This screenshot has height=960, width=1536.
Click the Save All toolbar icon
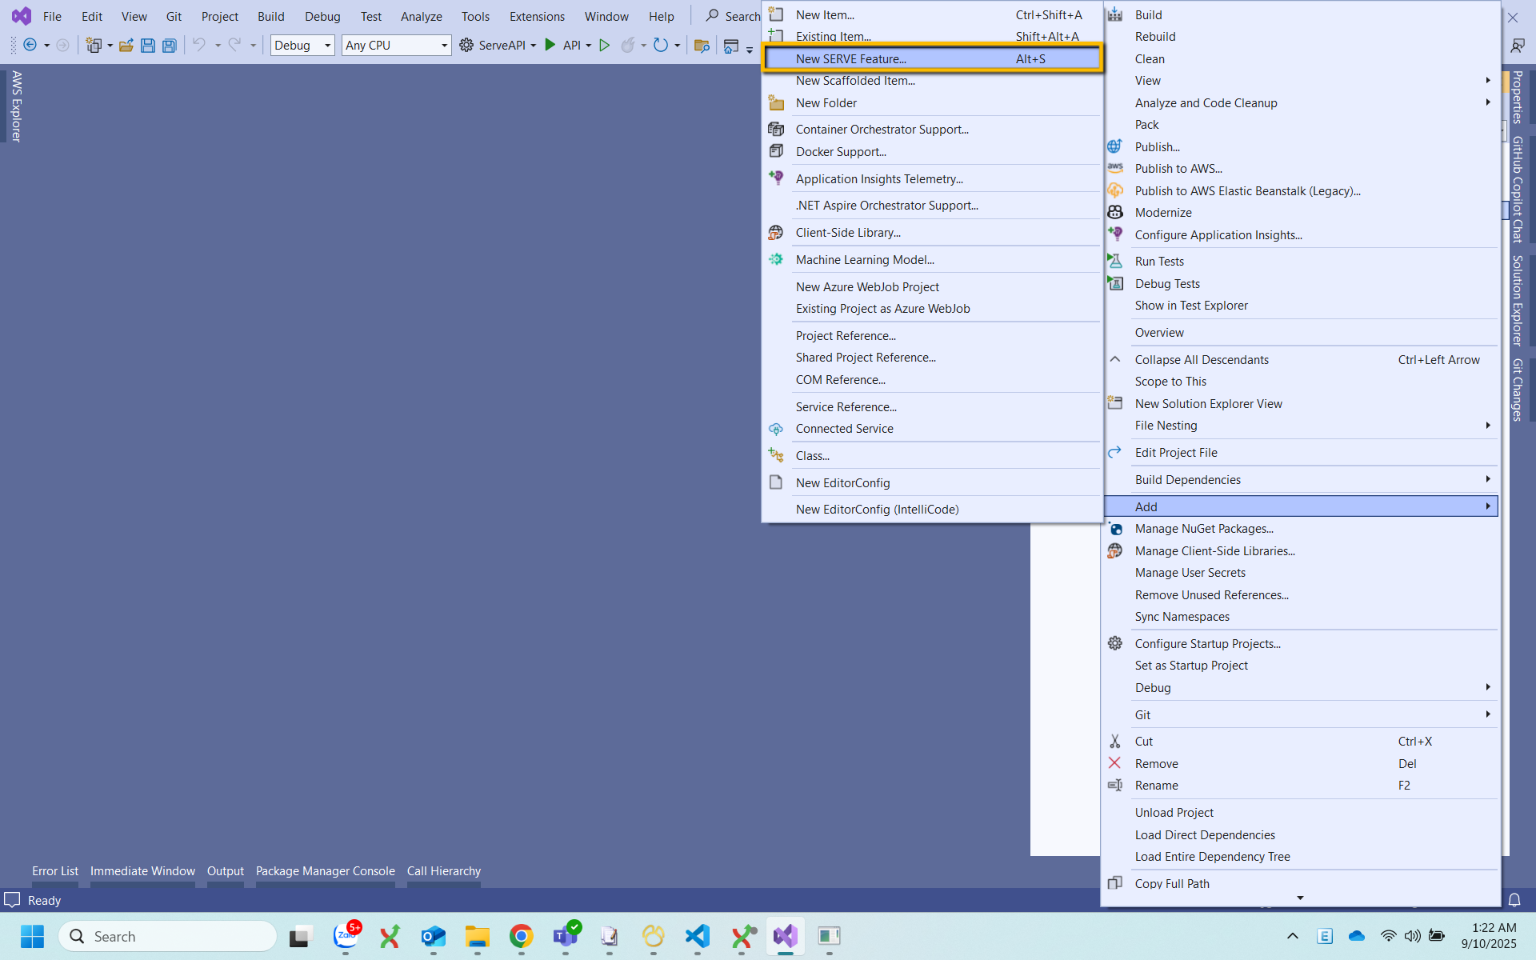(x=169, y=45)
